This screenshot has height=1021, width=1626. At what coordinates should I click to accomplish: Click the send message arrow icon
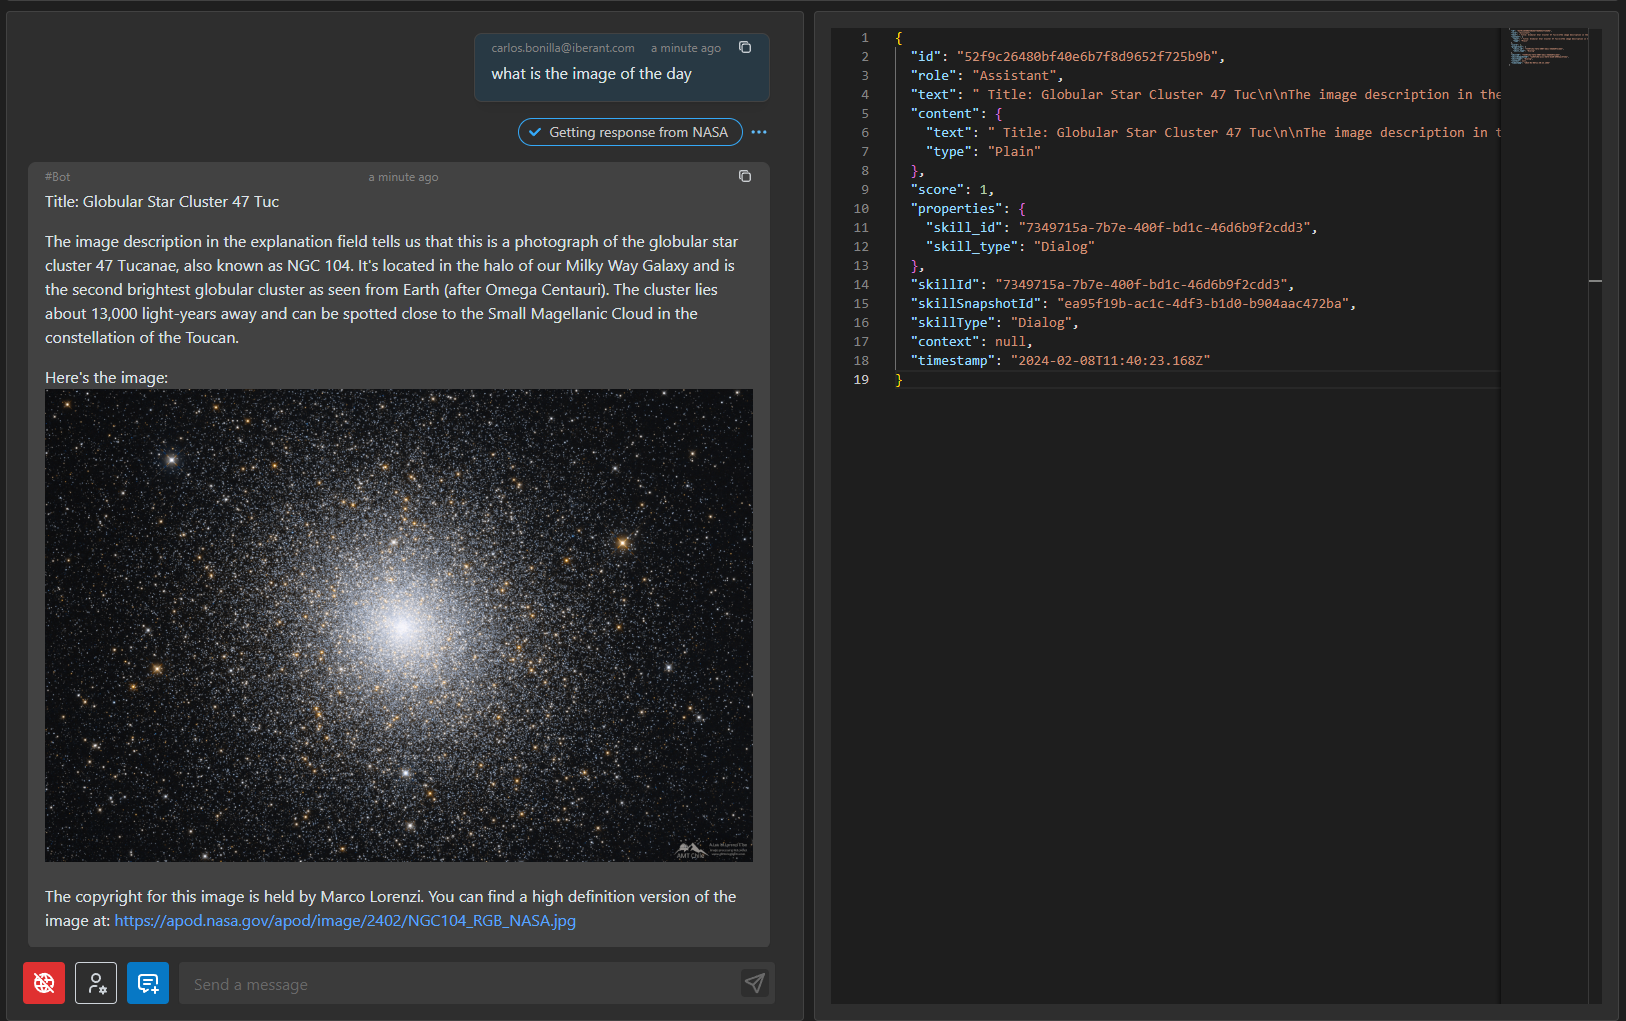pos(755,983)
